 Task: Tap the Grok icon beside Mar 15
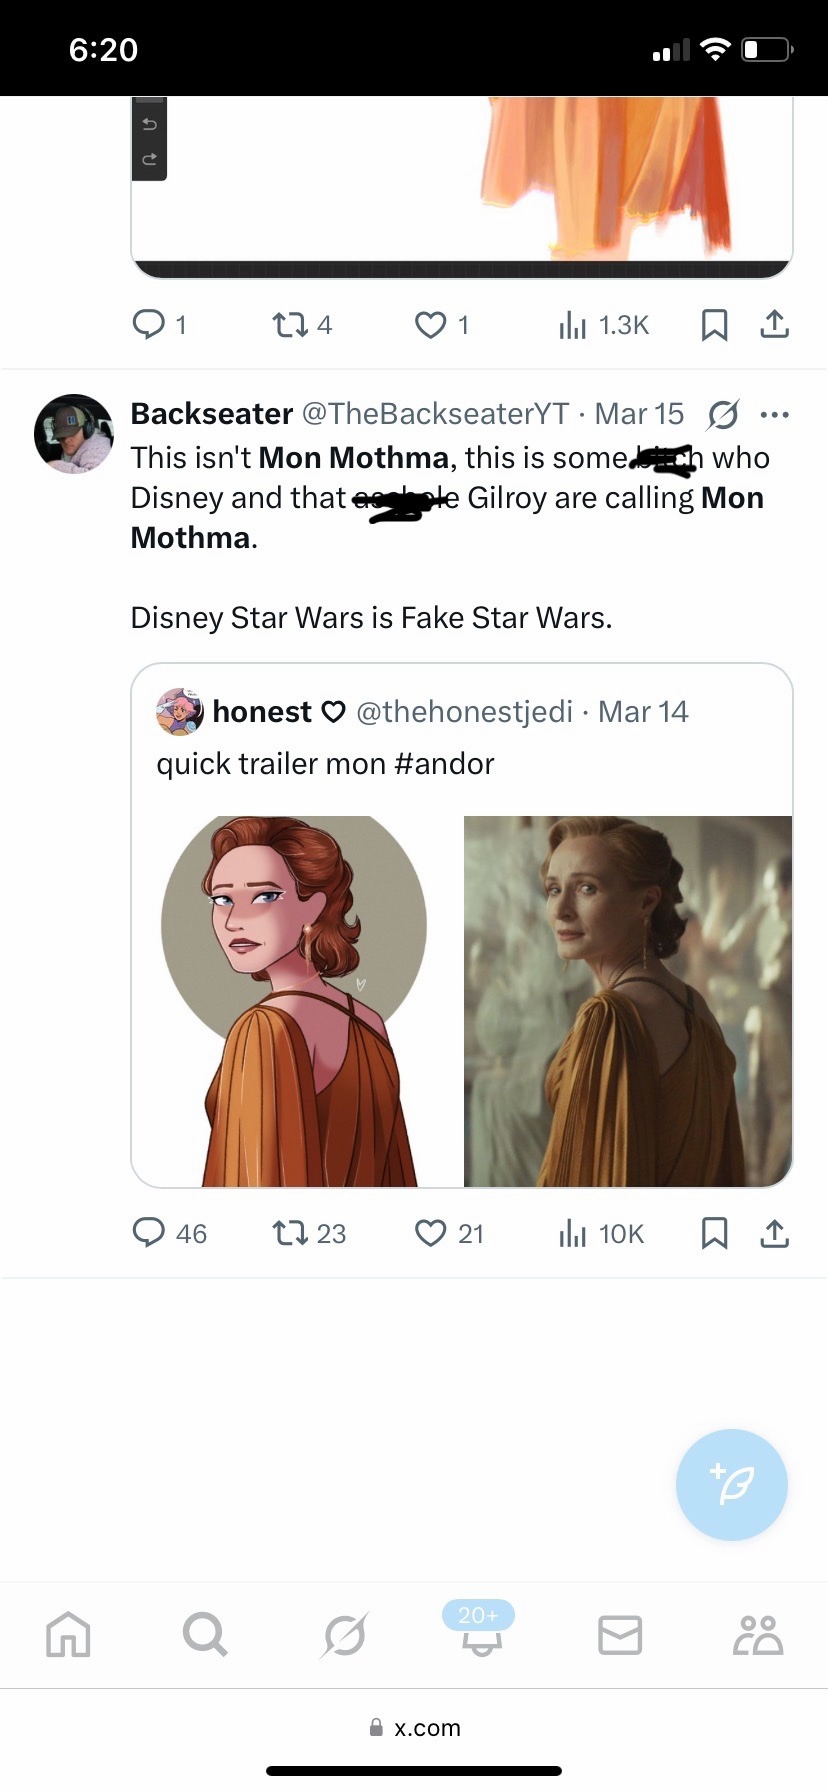(x=722, y=414)
